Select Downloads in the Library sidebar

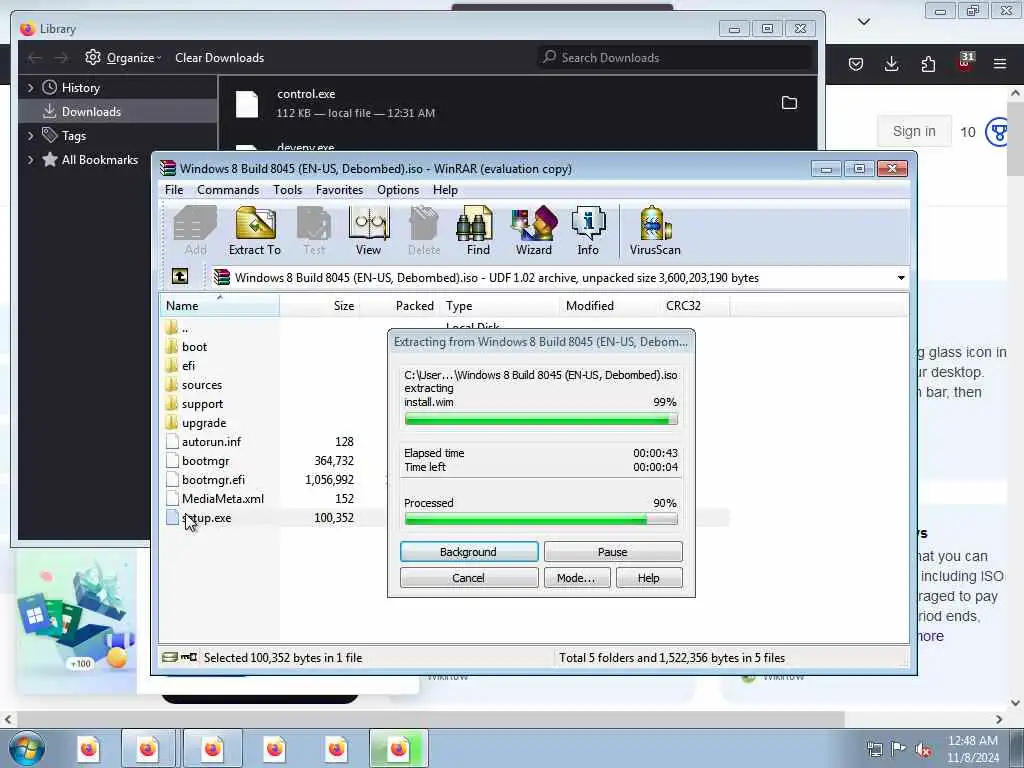click(x=118, y=112)
